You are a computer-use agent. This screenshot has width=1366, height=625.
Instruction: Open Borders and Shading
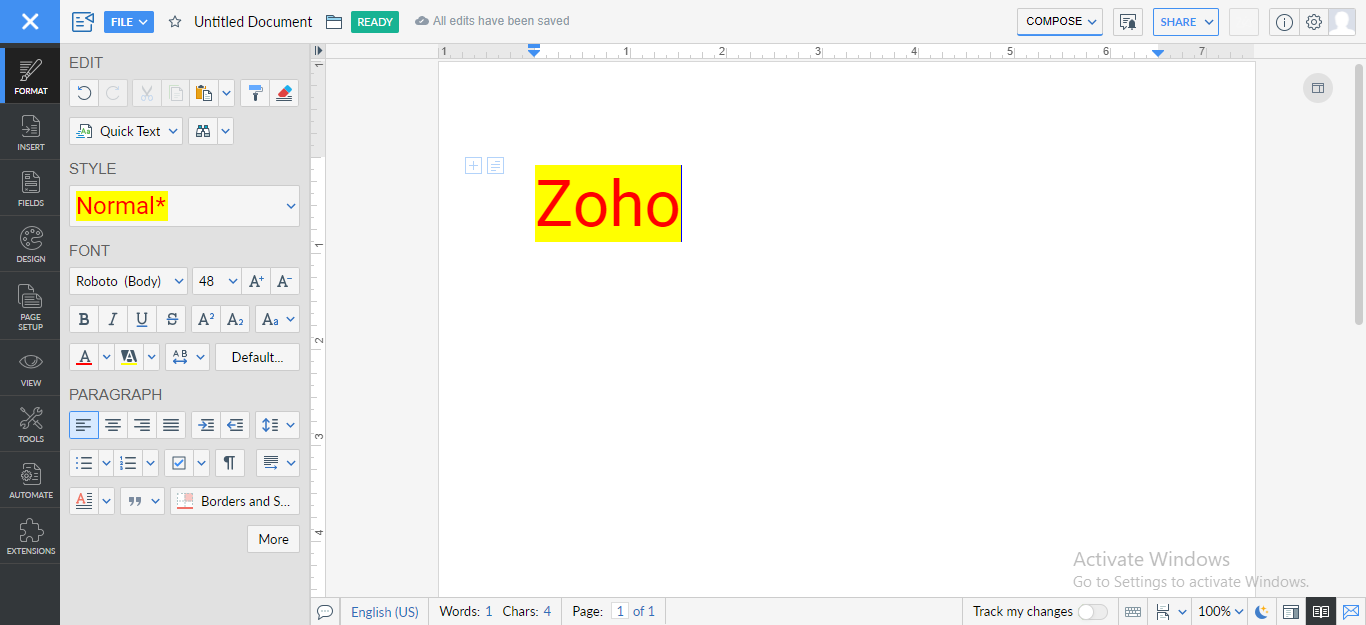tap(235, 500)
